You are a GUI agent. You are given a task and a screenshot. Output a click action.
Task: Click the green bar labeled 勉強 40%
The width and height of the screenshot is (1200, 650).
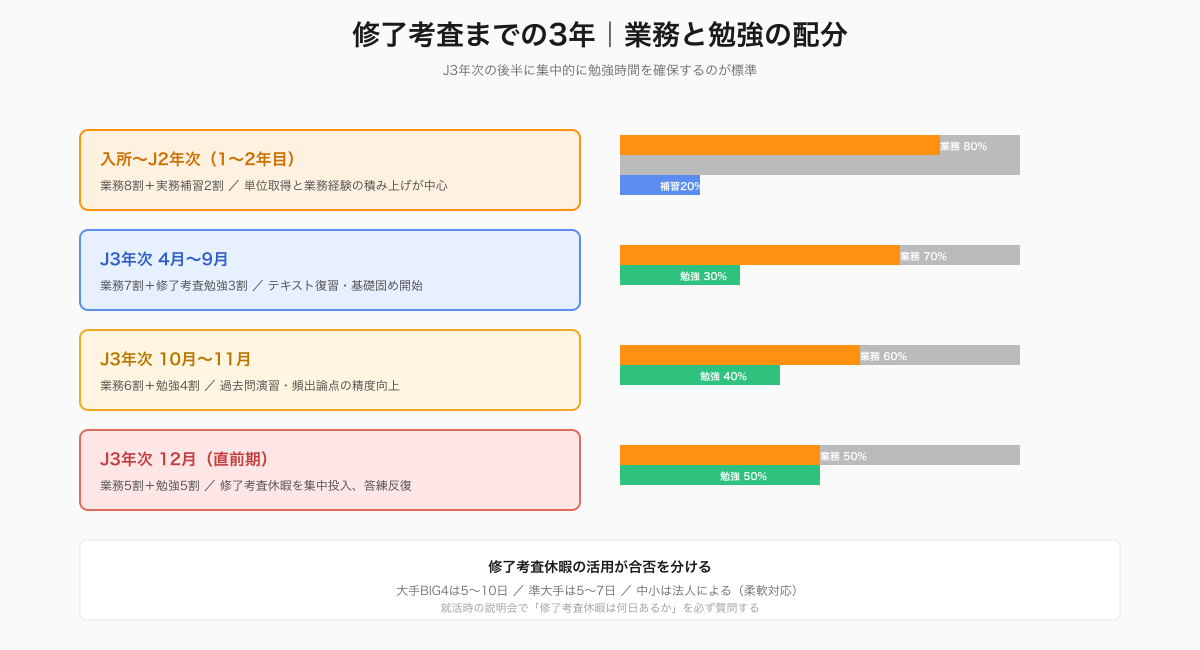(x=700, y=375)
